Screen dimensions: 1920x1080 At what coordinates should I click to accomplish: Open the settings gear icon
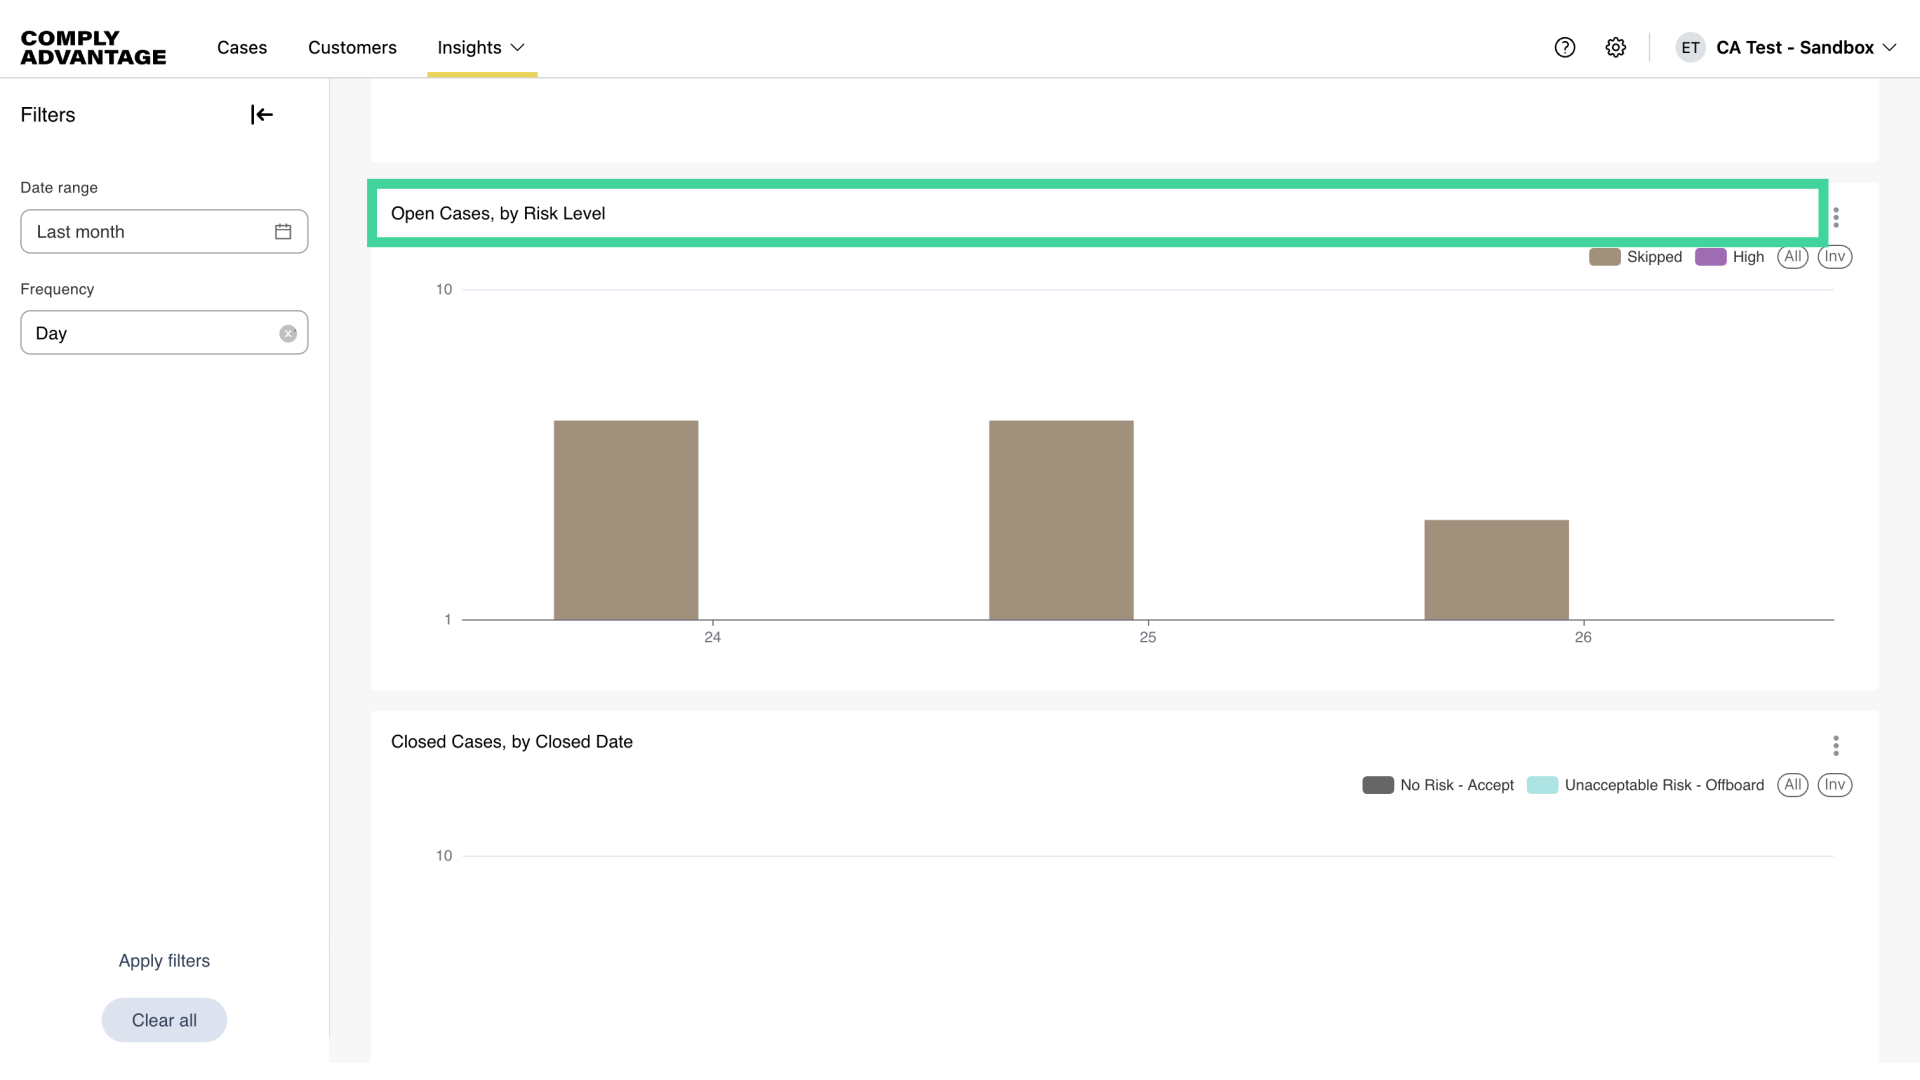point(1616,47)
